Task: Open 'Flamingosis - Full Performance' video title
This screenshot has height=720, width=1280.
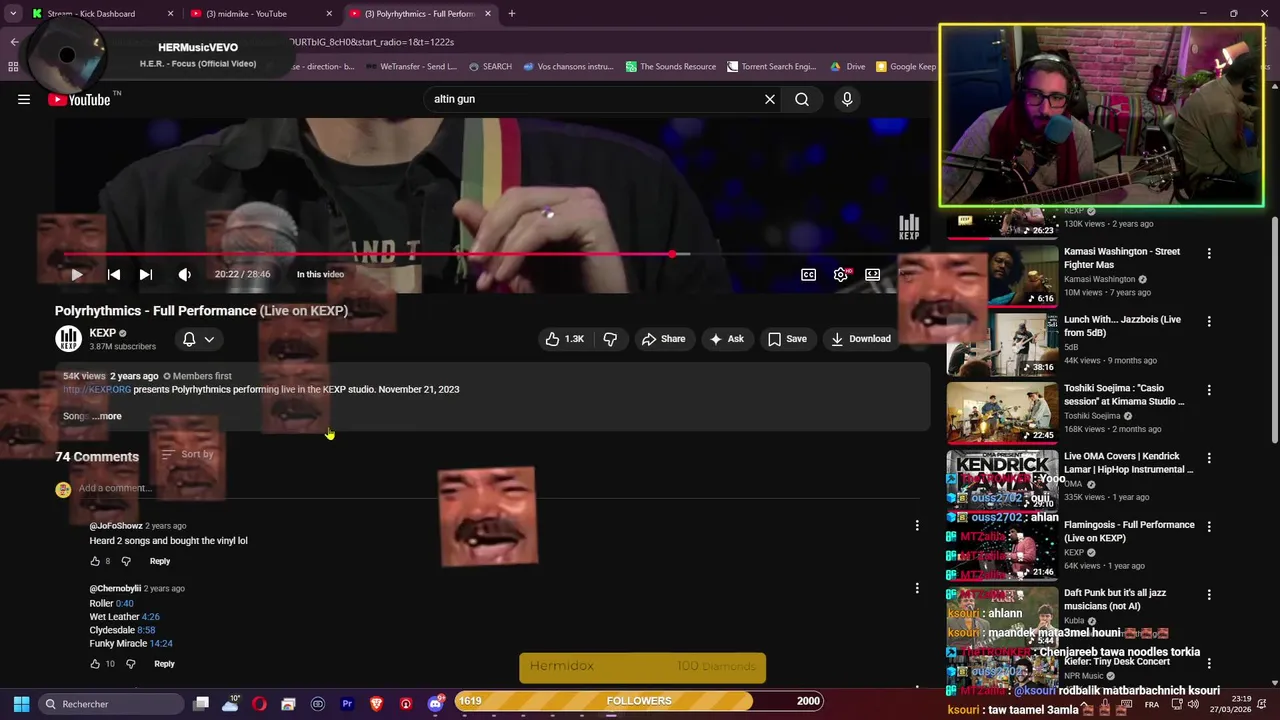Action: click(1129, 531)
